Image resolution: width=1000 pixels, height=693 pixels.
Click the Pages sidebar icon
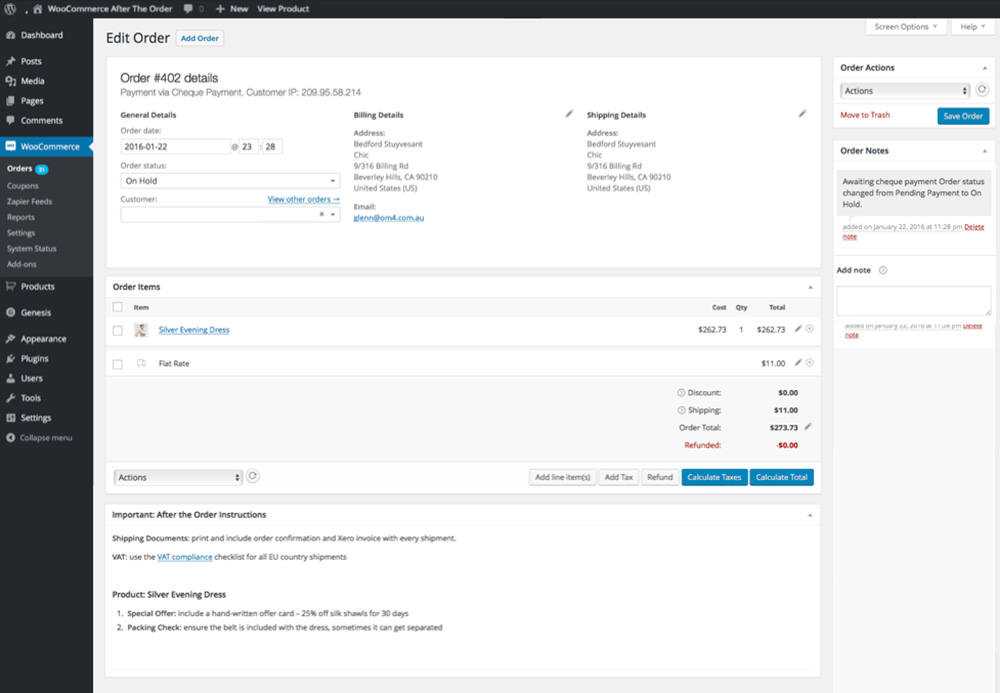10,101
